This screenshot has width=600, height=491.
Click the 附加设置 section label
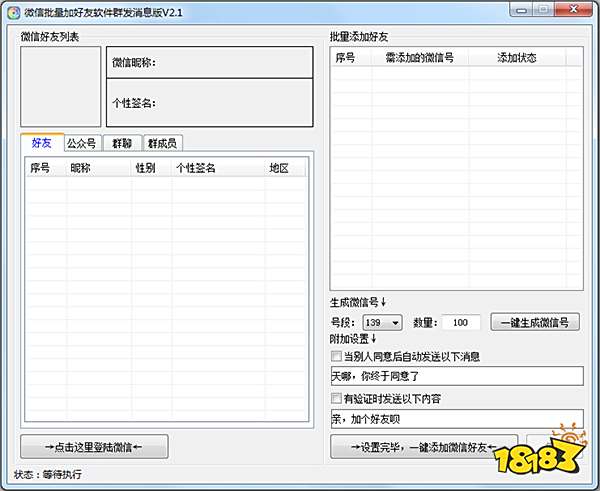pos(353,339)
